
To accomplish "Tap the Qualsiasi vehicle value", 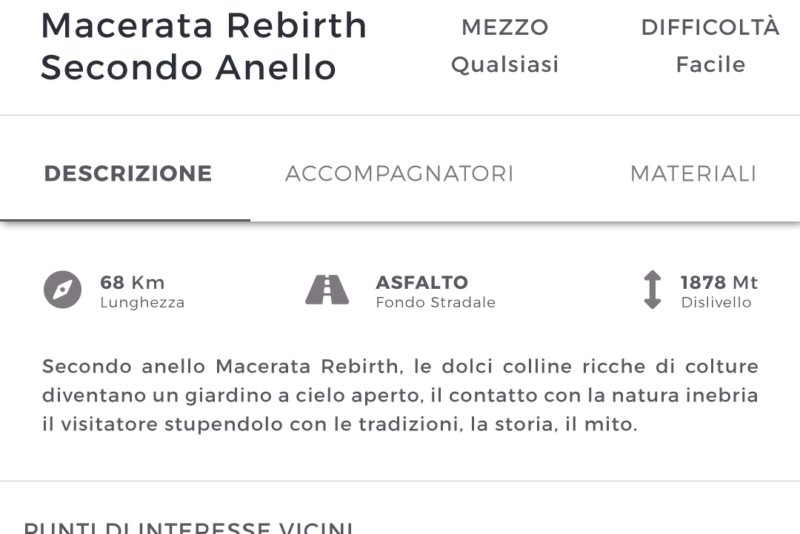I will tap(505, 65).
